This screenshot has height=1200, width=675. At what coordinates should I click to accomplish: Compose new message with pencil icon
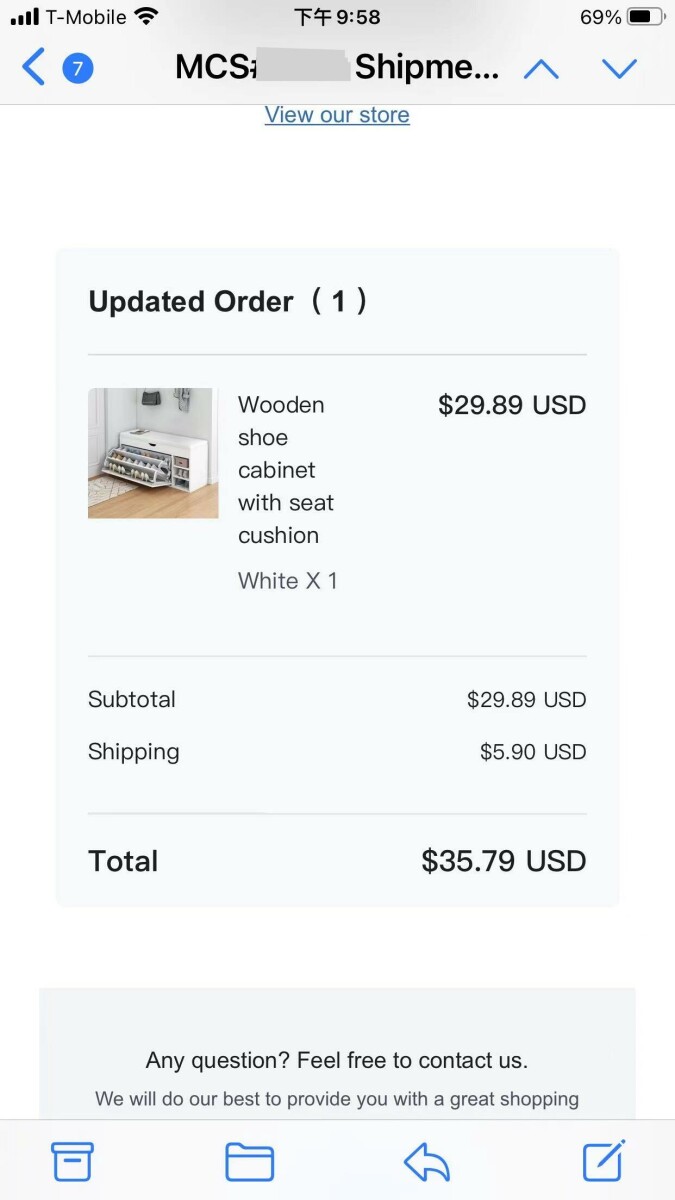click(604, 1160)
